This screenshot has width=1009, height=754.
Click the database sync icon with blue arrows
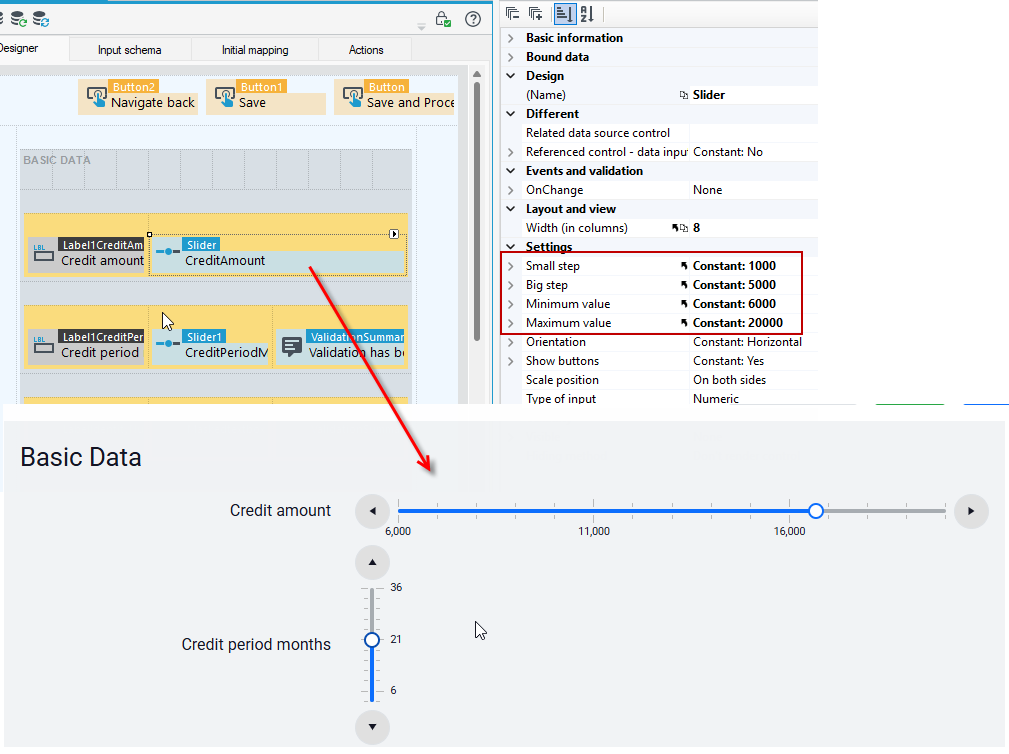coord(41,19)
